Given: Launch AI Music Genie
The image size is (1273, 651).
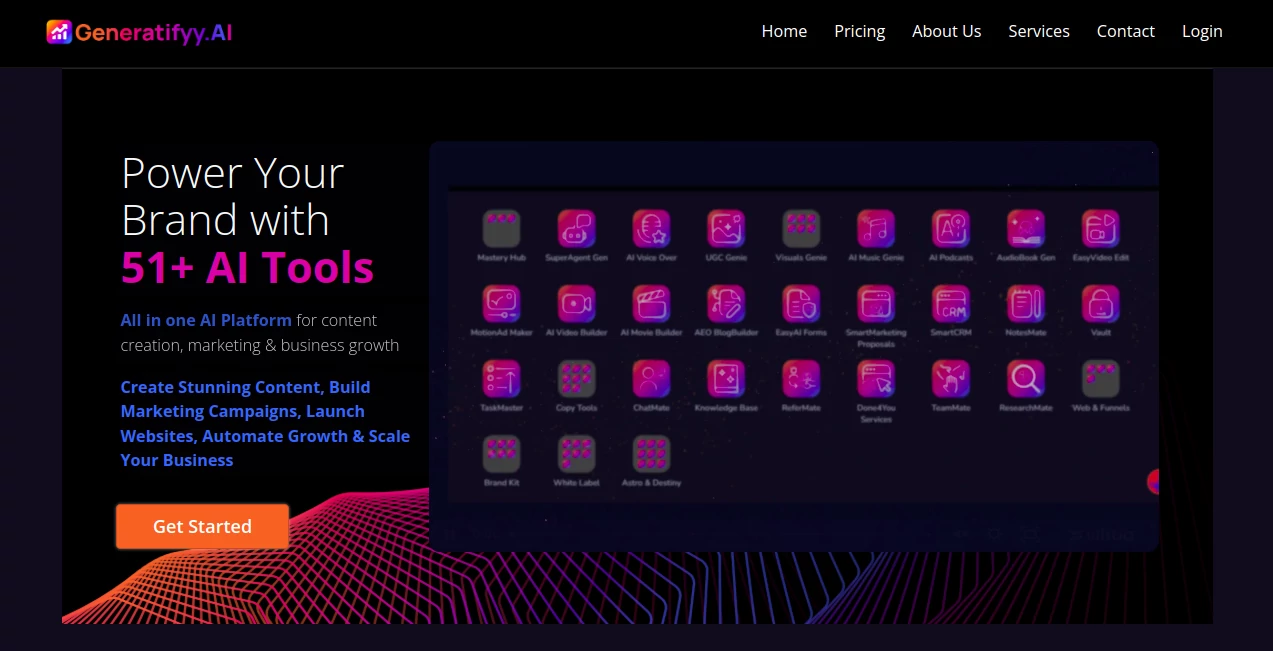Looking at the screenshot, I should (875, 228).
